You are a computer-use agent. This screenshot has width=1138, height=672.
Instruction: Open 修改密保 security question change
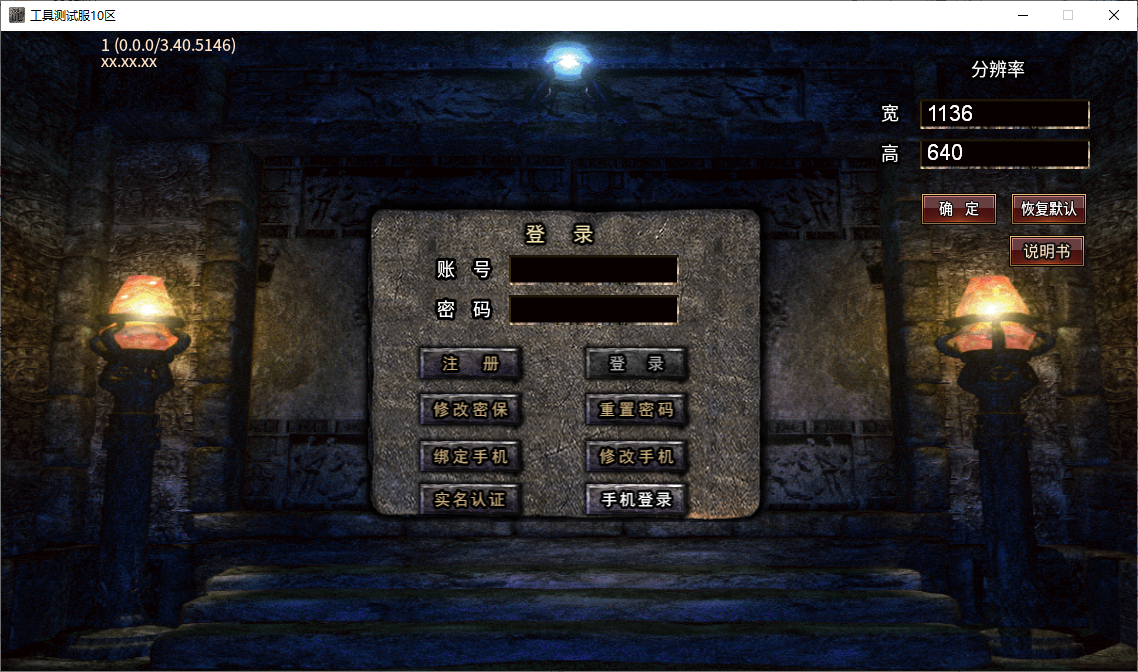[470, 409]
